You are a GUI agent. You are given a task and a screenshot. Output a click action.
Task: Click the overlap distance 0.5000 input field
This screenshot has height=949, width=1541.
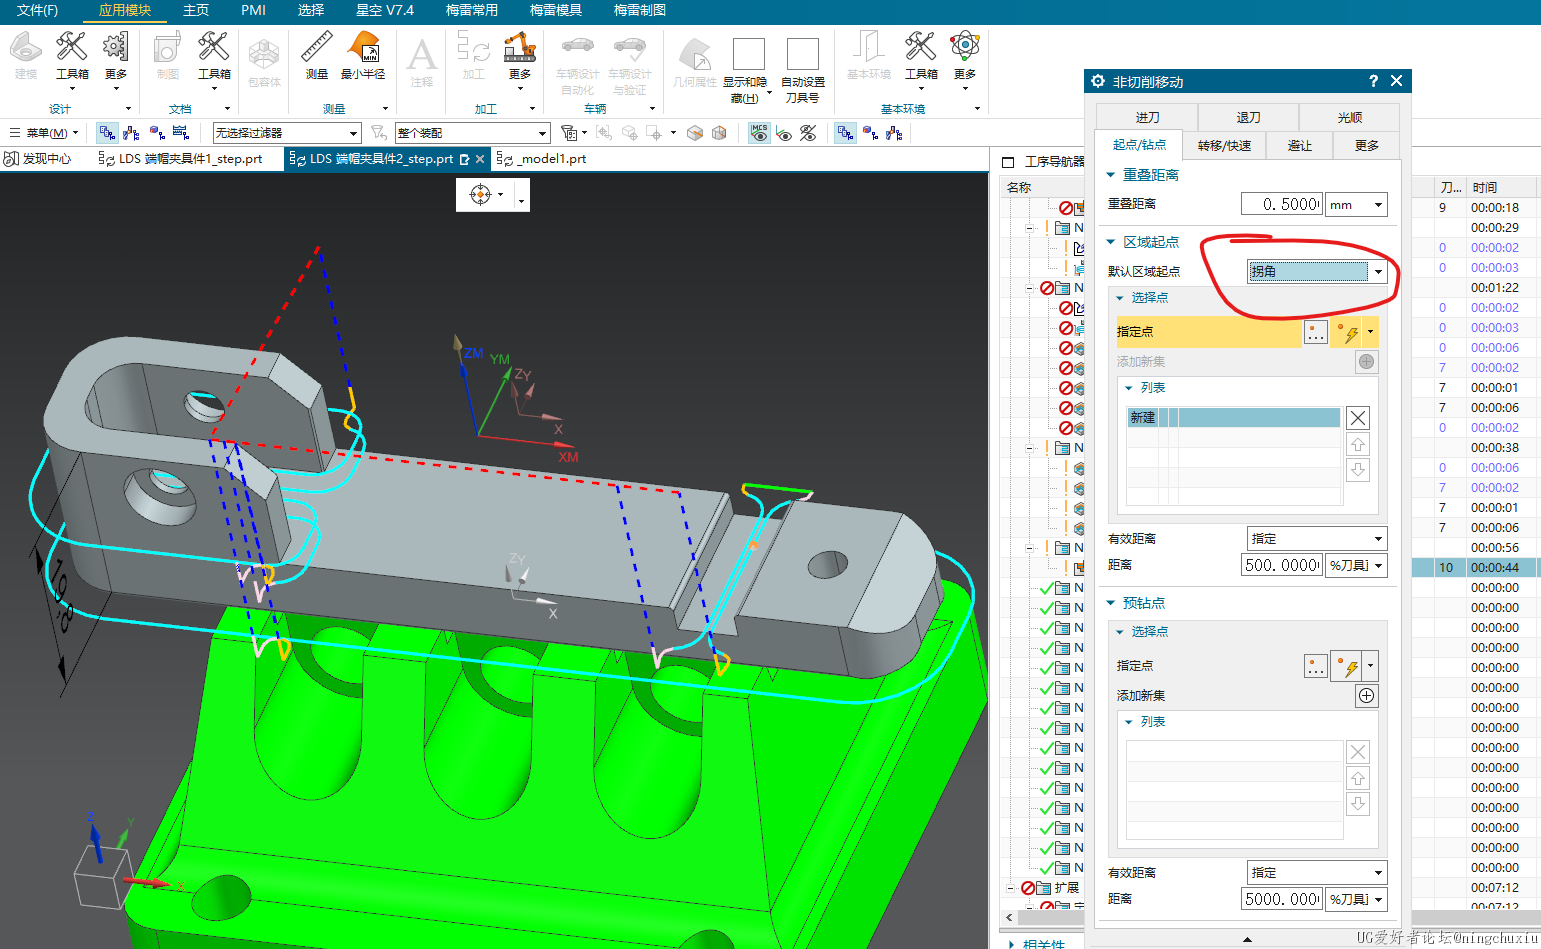click(x=1281, y=205)
